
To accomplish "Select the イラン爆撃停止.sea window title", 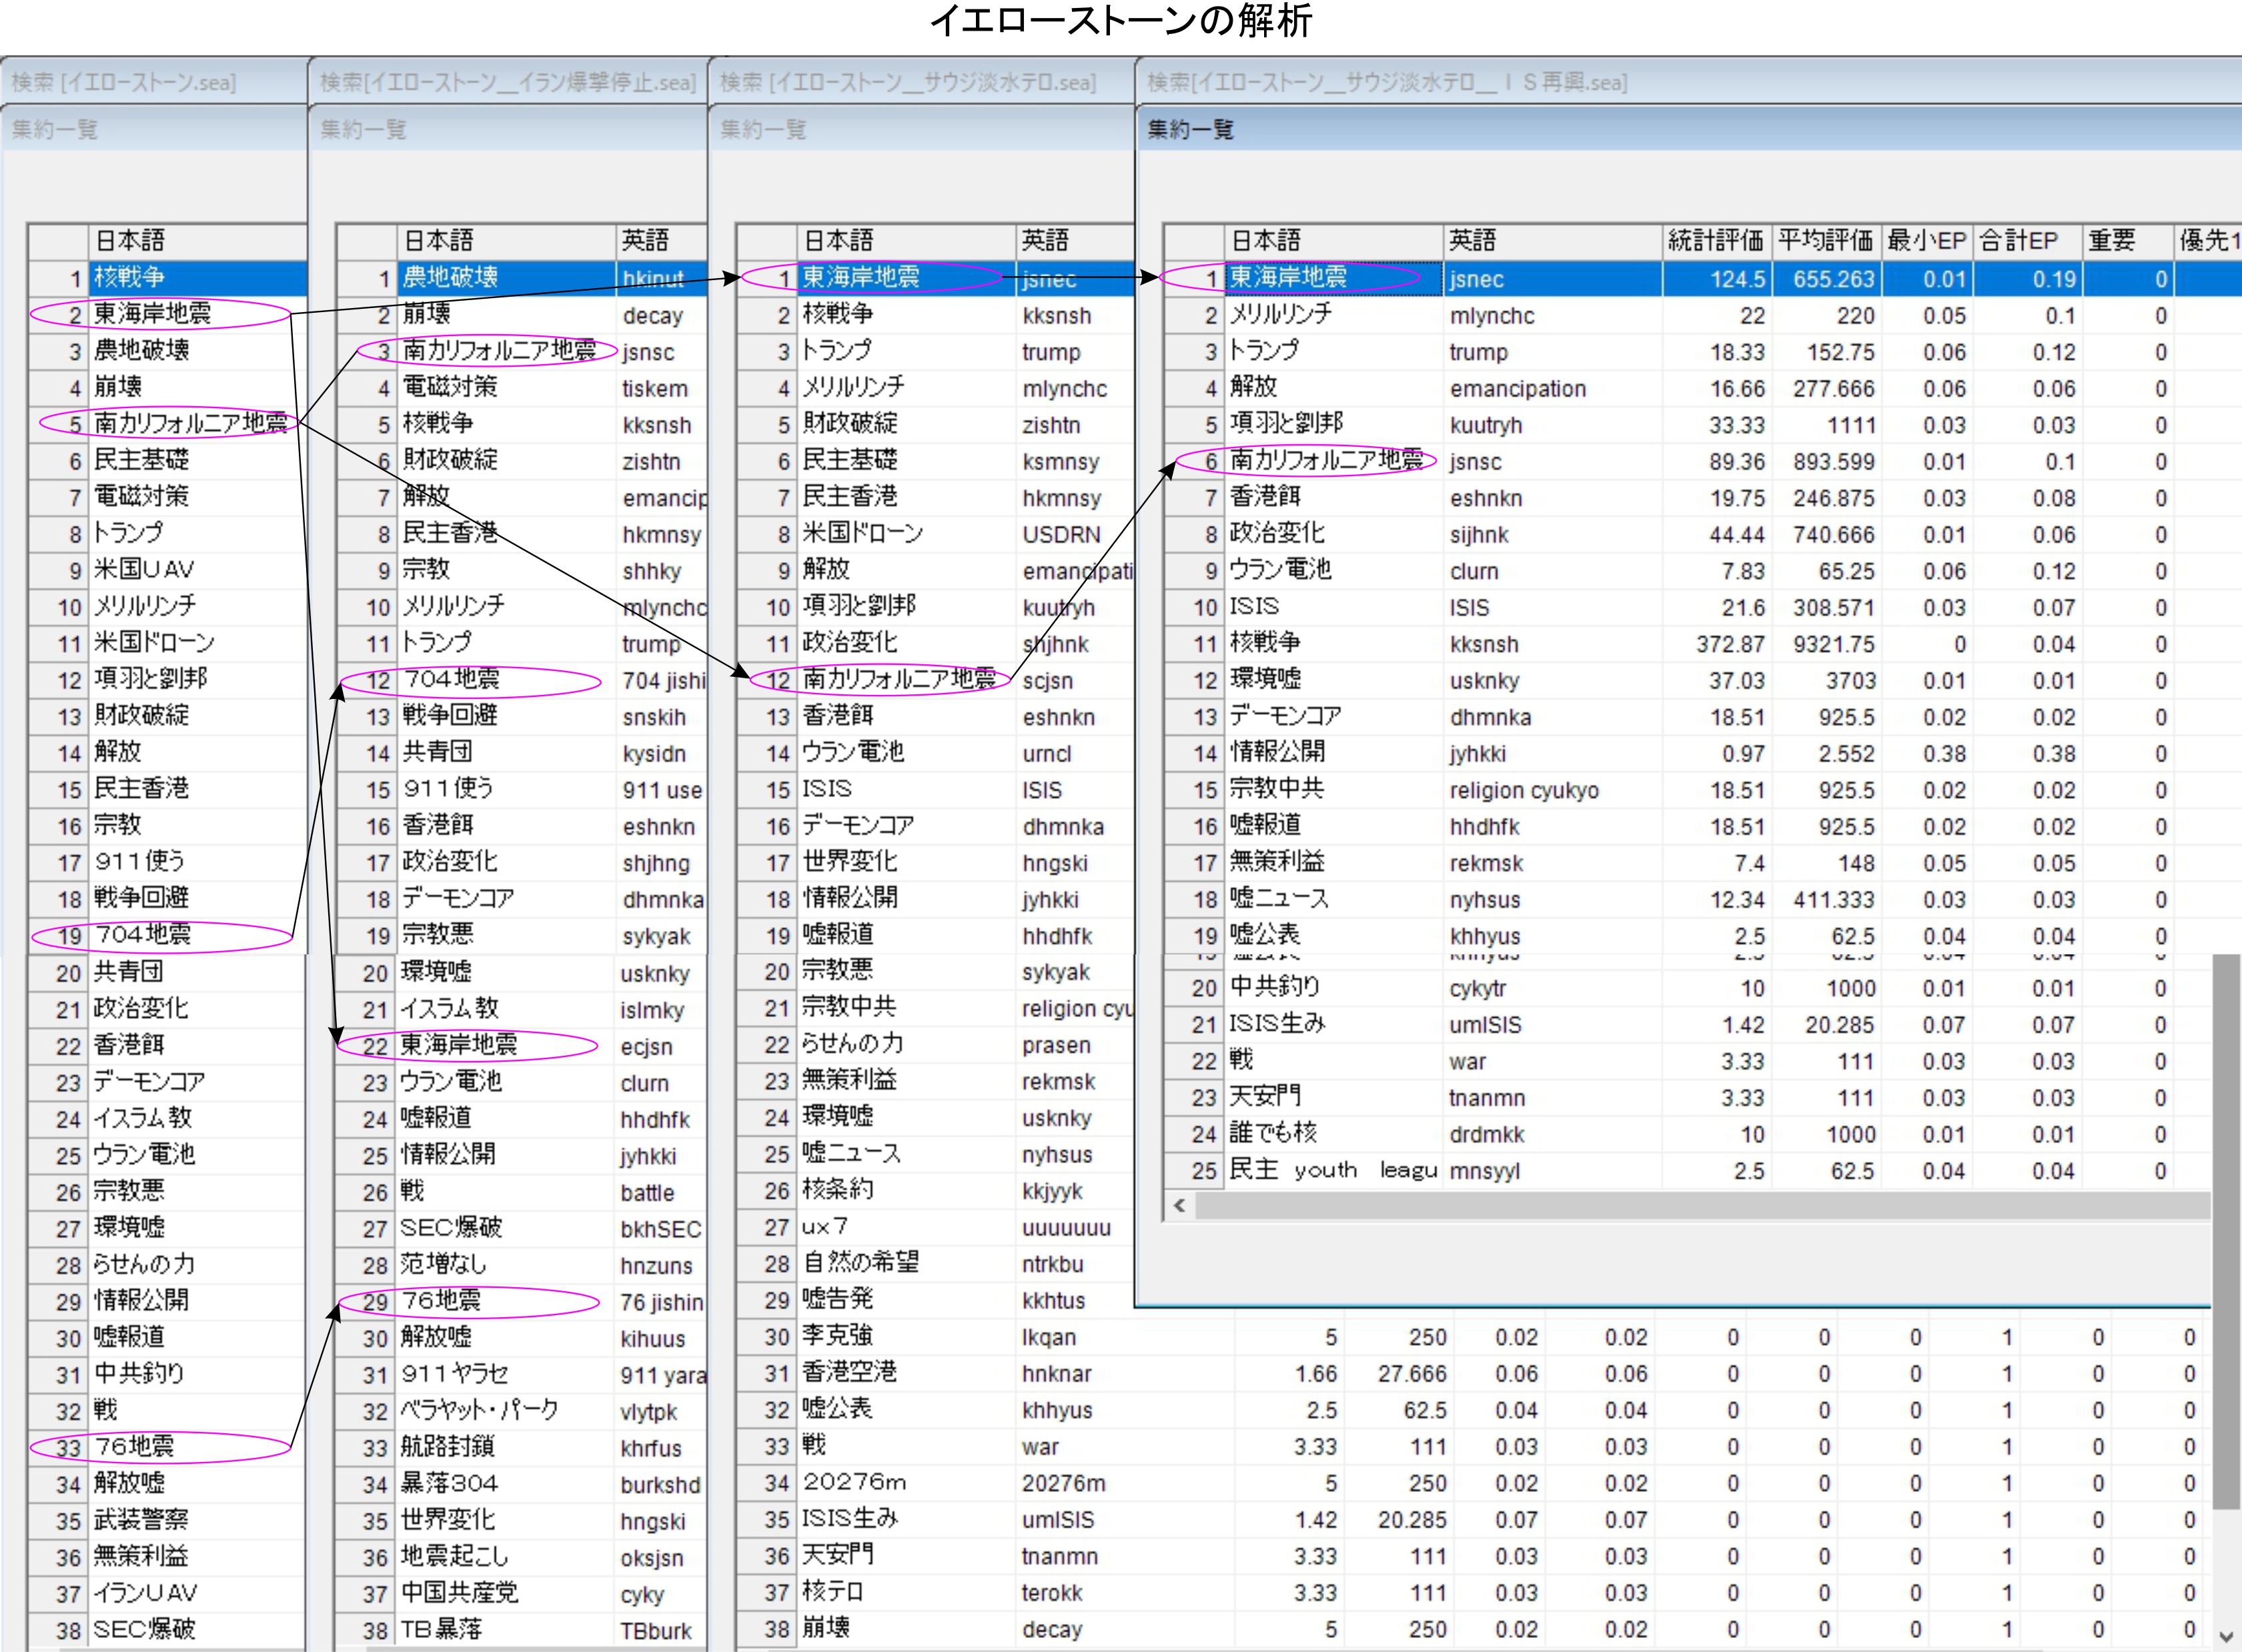I will pos(507,82).
